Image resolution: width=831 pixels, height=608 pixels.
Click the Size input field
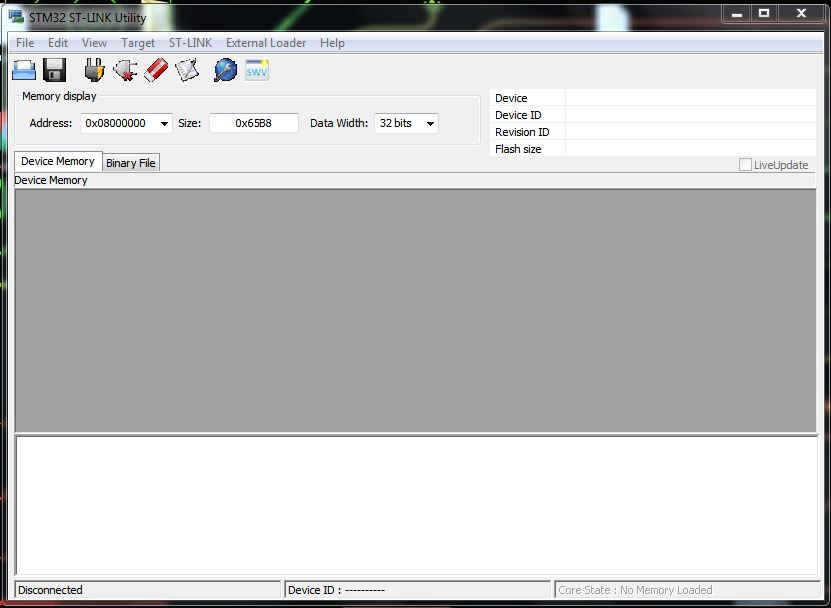254,123
